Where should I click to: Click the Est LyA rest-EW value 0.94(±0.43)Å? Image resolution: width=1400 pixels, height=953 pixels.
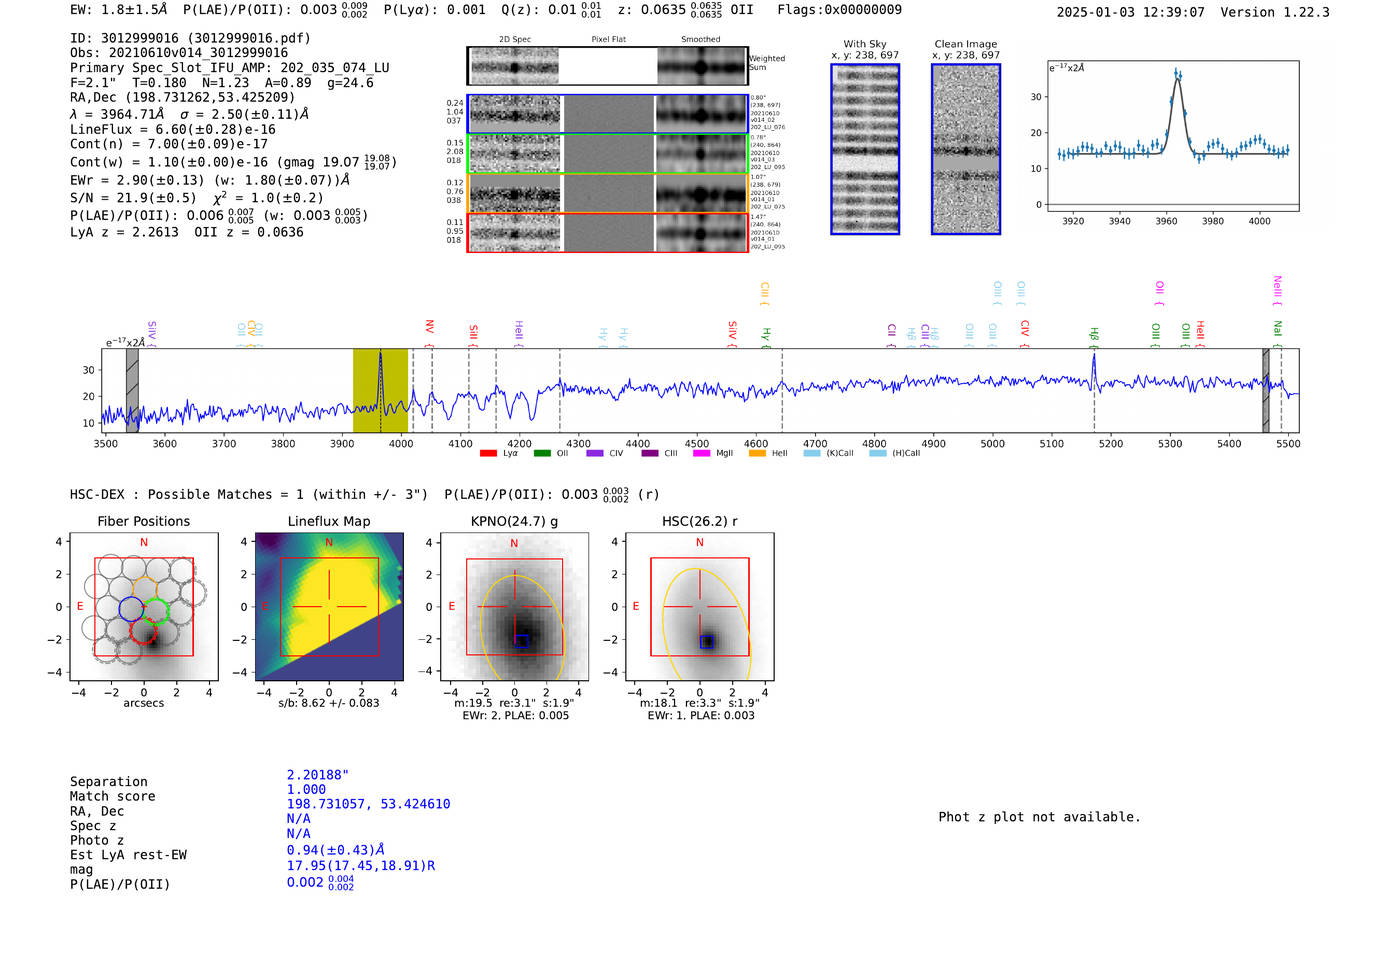pos(336,850)
